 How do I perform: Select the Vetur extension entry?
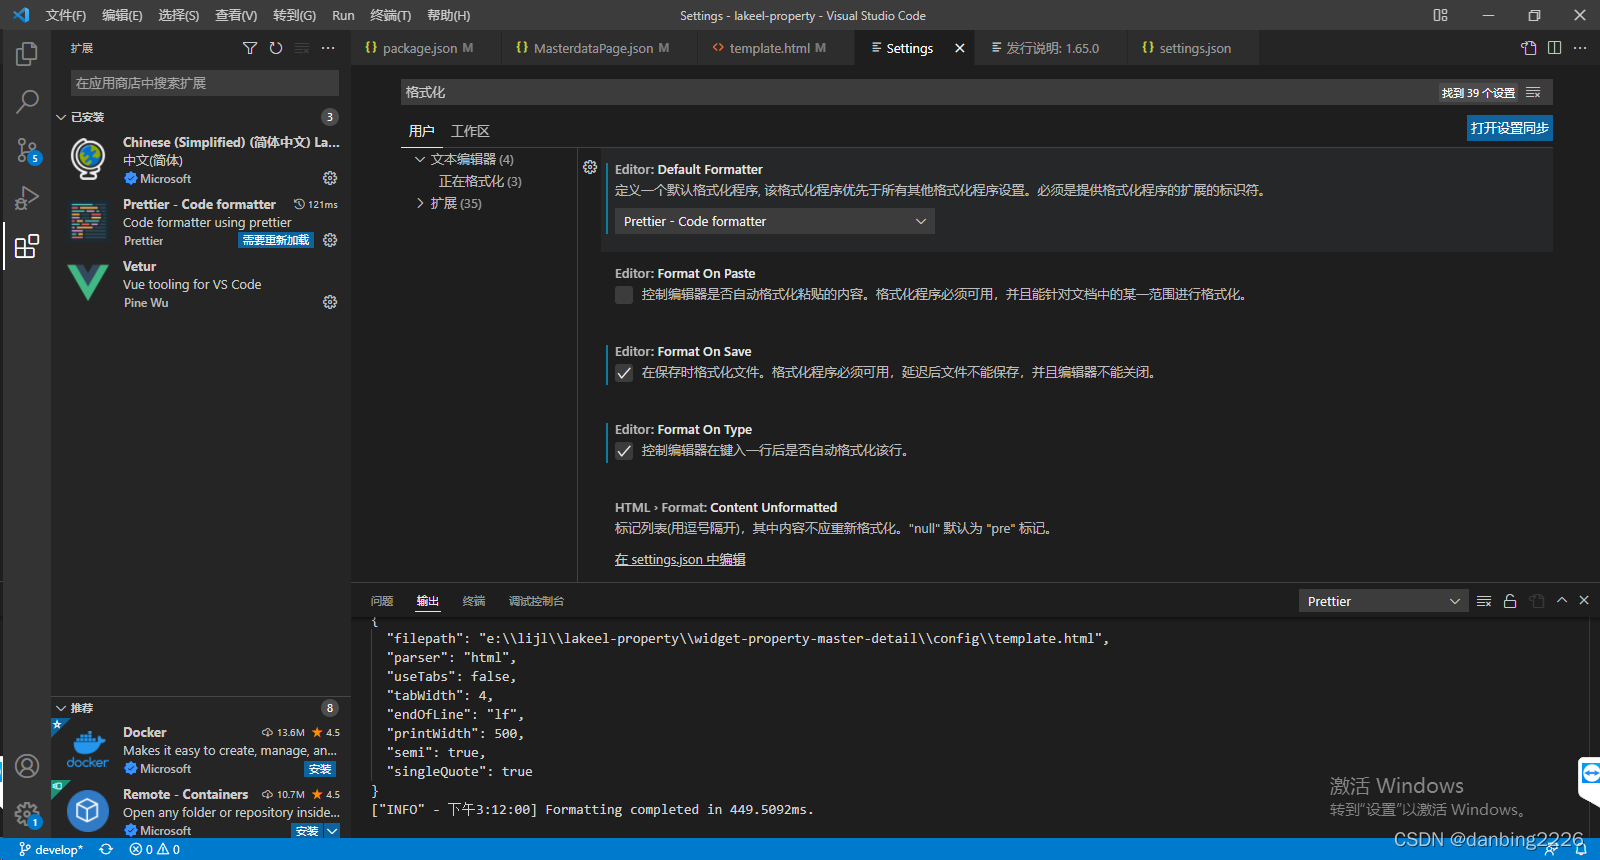(201, 284)
